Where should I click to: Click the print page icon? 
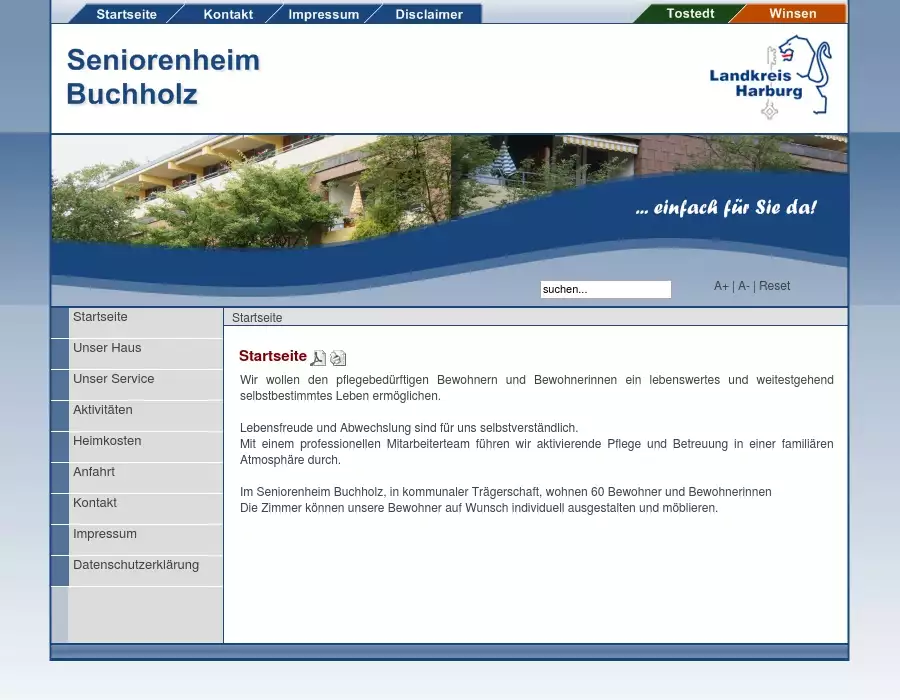[x=338, y=358]
